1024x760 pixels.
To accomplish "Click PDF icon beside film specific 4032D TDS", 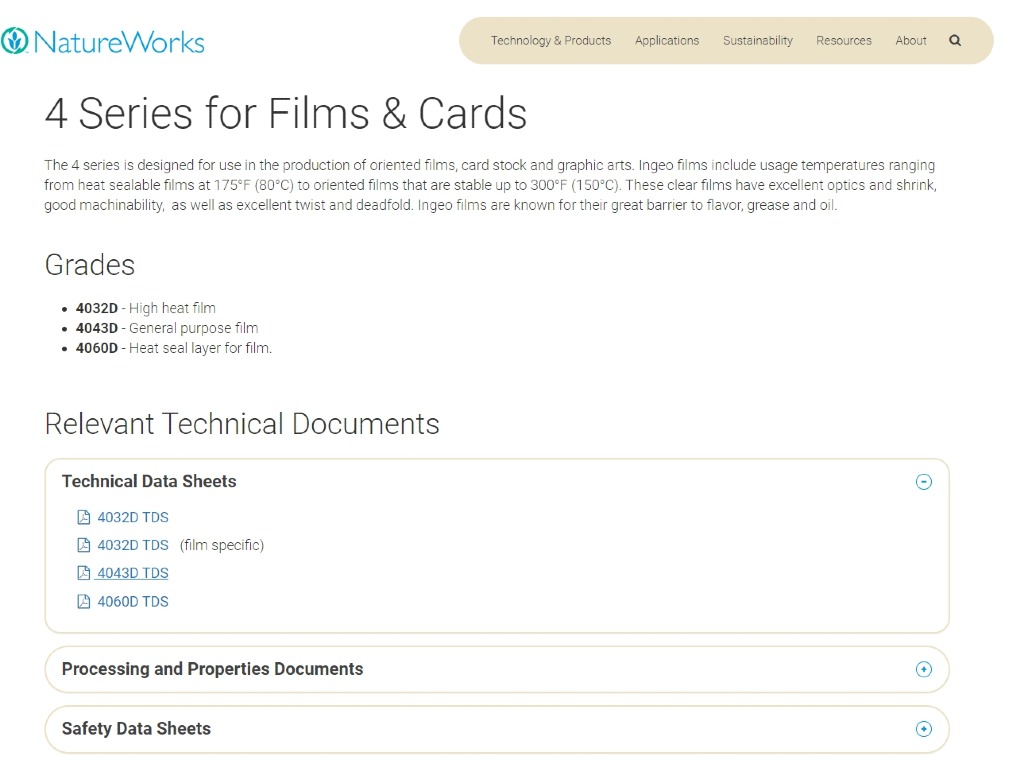I will tap(84, 545).
